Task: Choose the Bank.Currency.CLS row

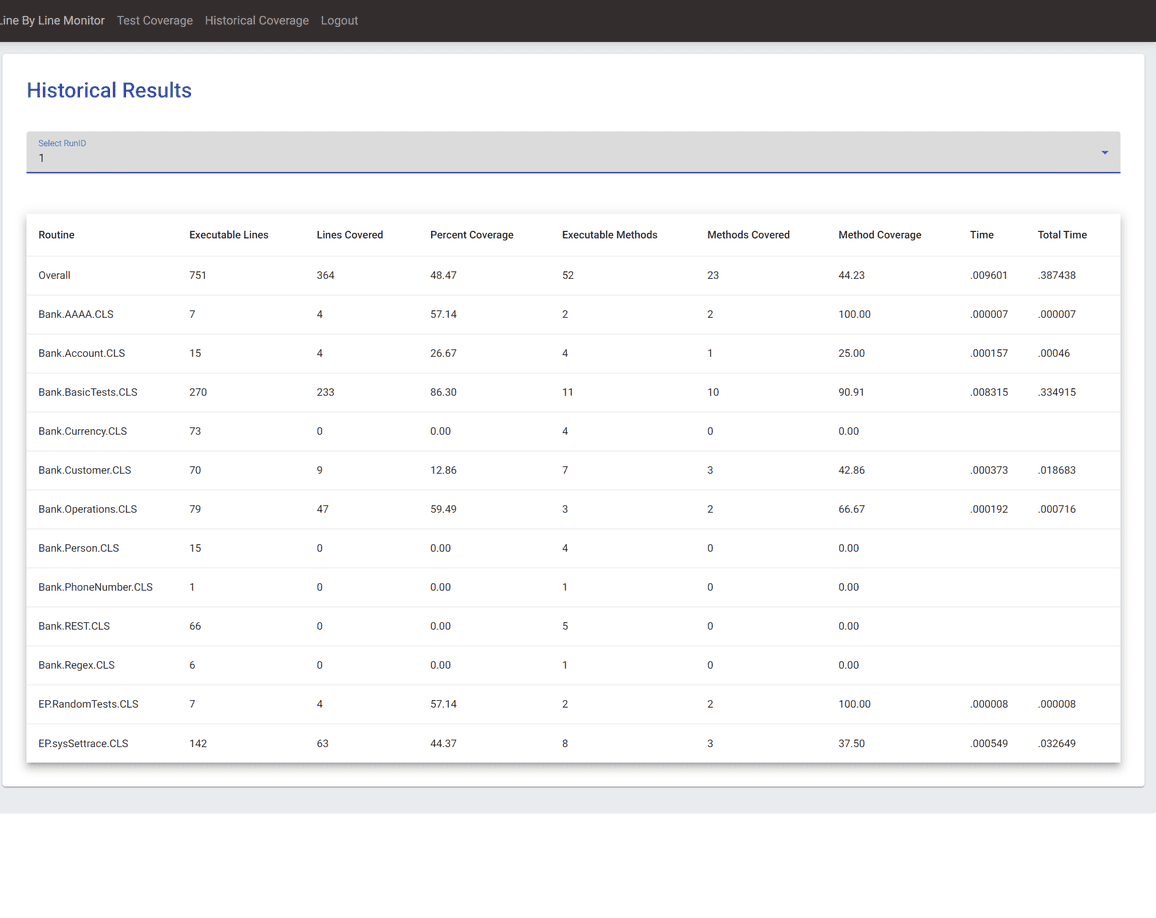Action: click(82, 431)
